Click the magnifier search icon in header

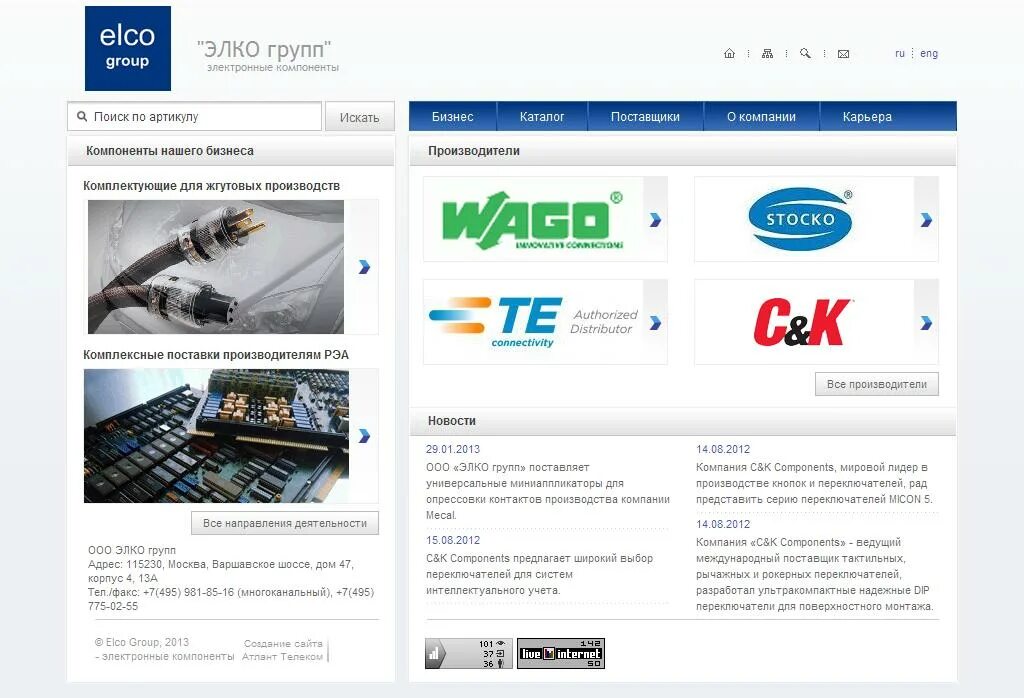805,54
